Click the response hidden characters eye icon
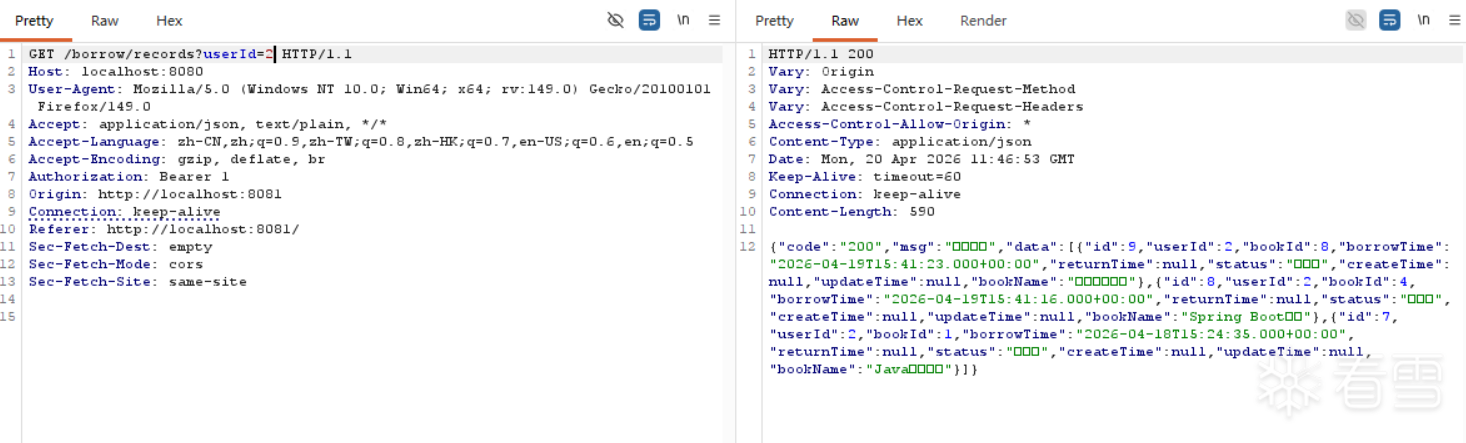 1356,20
